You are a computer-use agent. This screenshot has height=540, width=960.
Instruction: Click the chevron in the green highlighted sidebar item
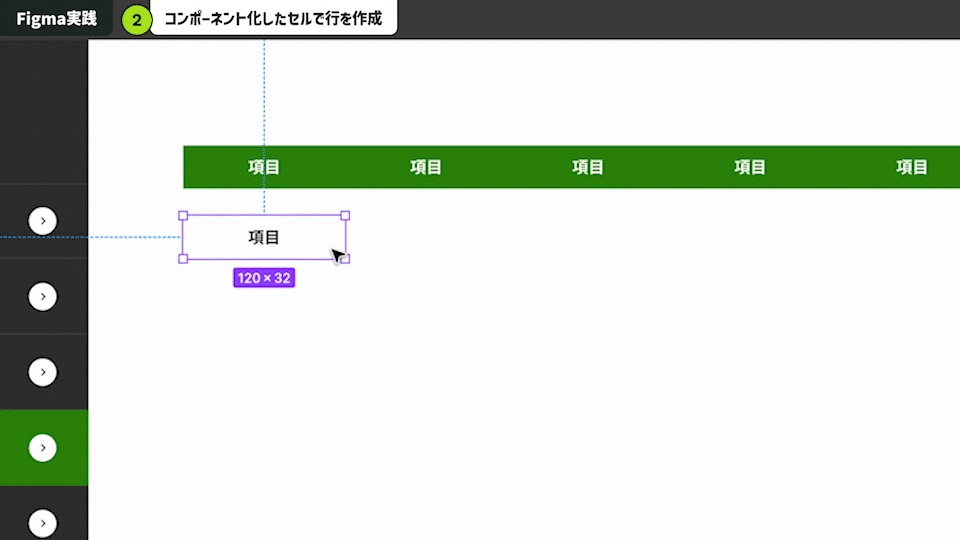coord(42,448)
